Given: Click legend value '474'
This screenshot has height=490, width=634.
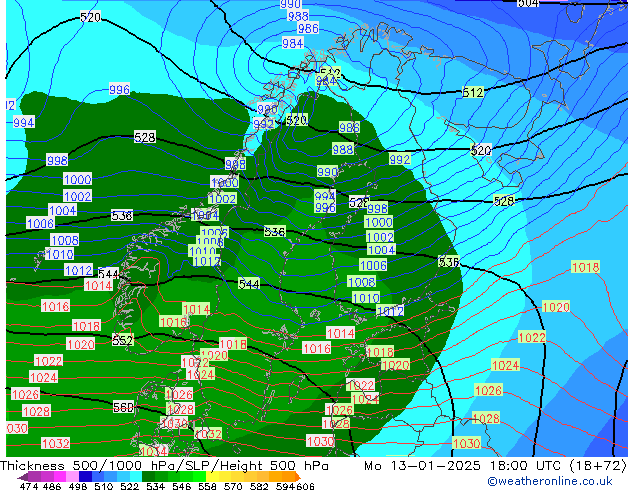Looking at the screenshot, I should [x=29, y=486].
